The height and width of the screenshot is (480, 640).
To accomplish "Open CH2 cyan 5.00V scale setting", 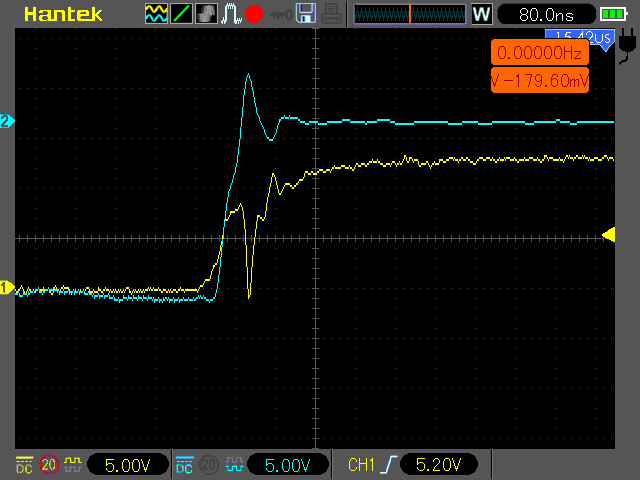I will point(288,465).
